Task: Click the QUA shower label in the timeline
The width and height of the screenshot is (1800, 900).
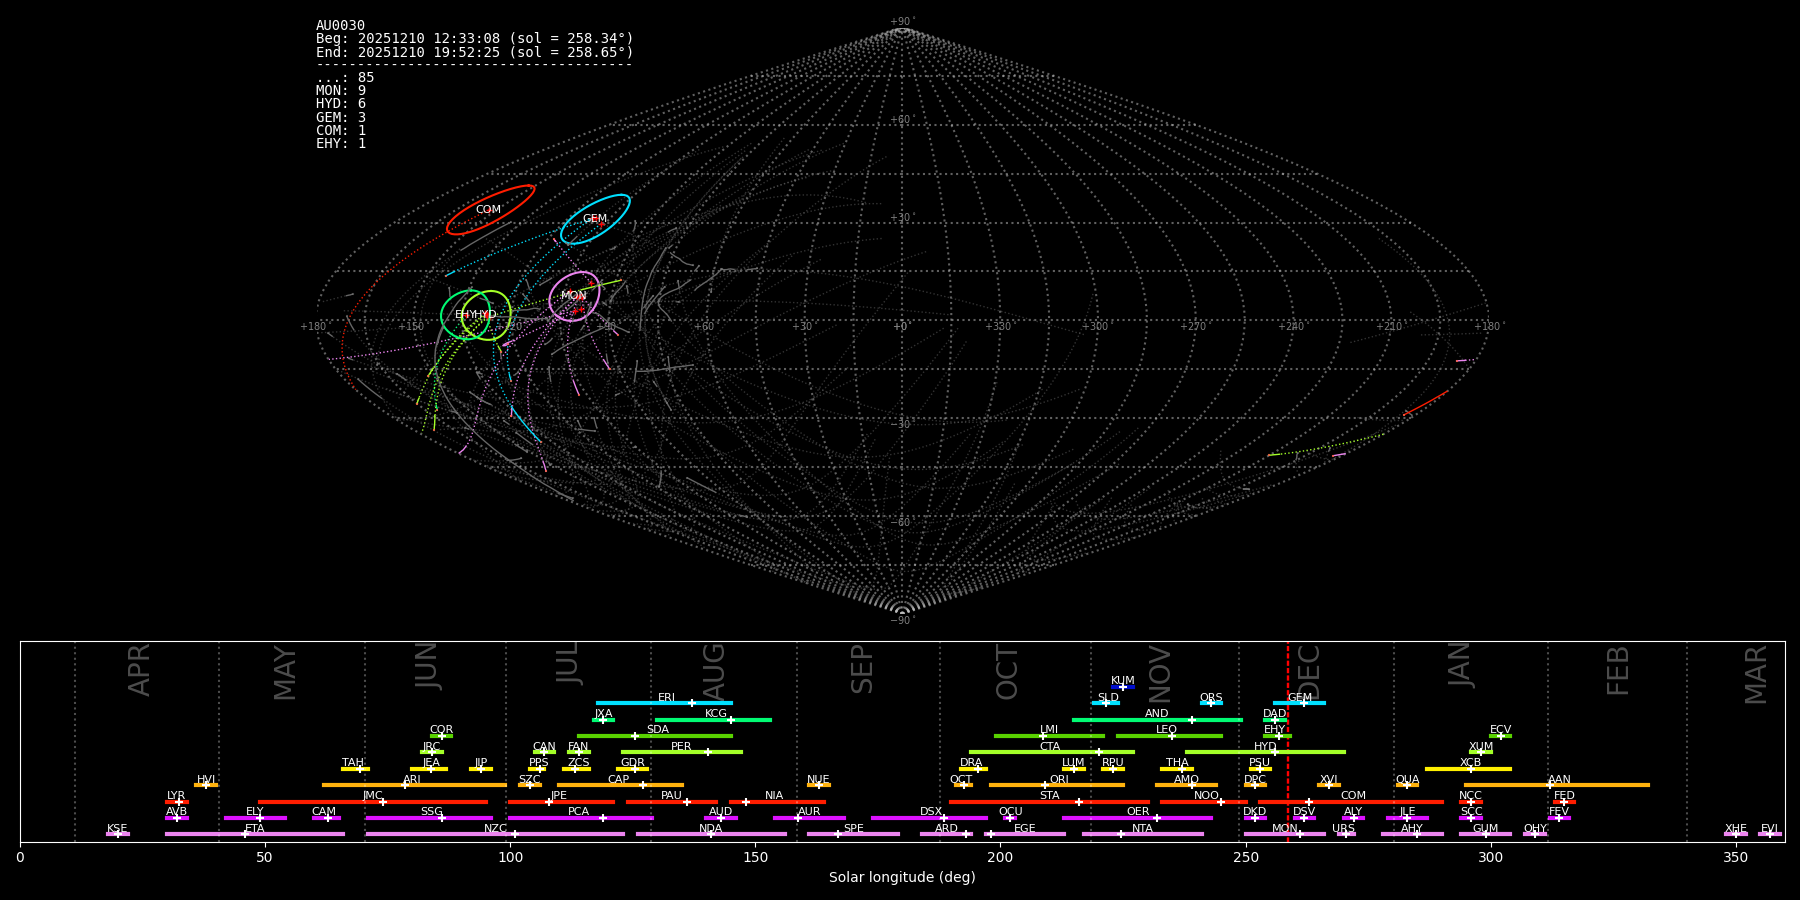Action: coord(1408,780)
